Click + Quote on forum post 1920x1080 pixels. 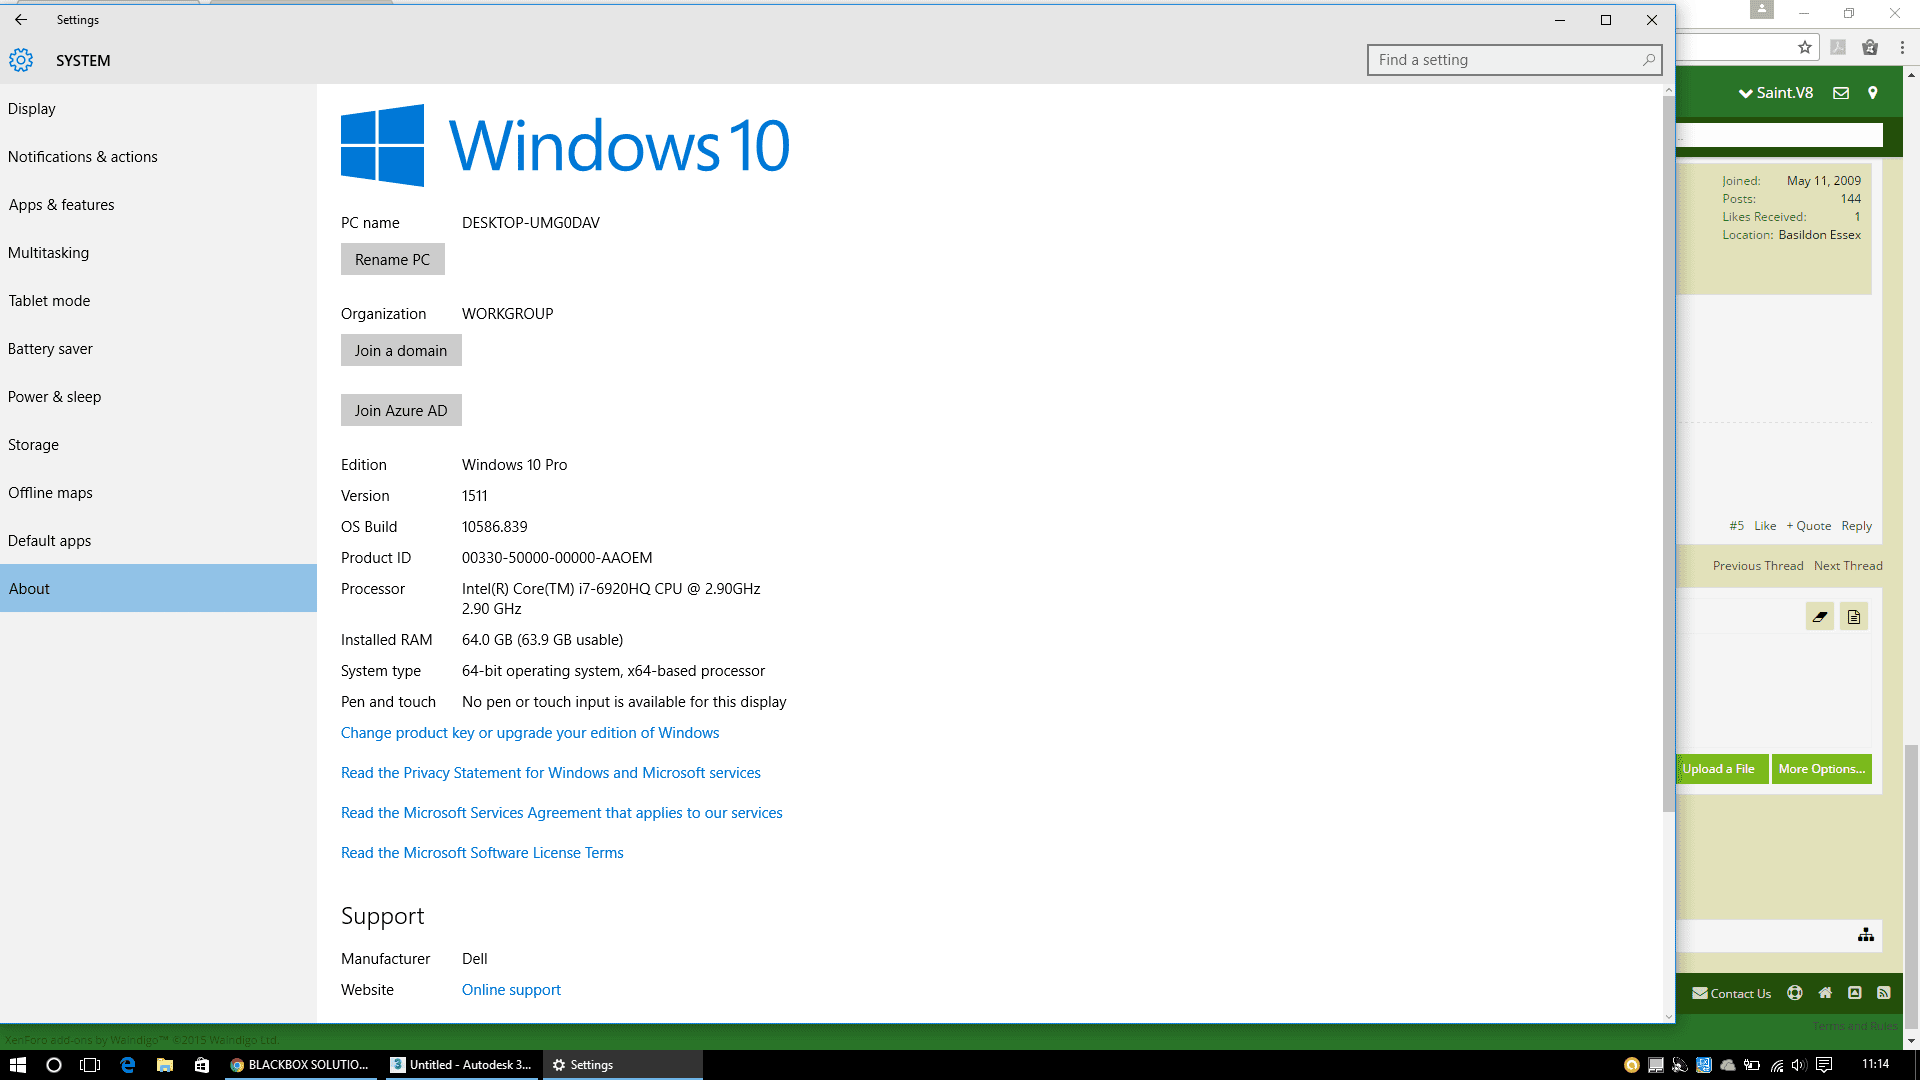tap(1809, 526)
